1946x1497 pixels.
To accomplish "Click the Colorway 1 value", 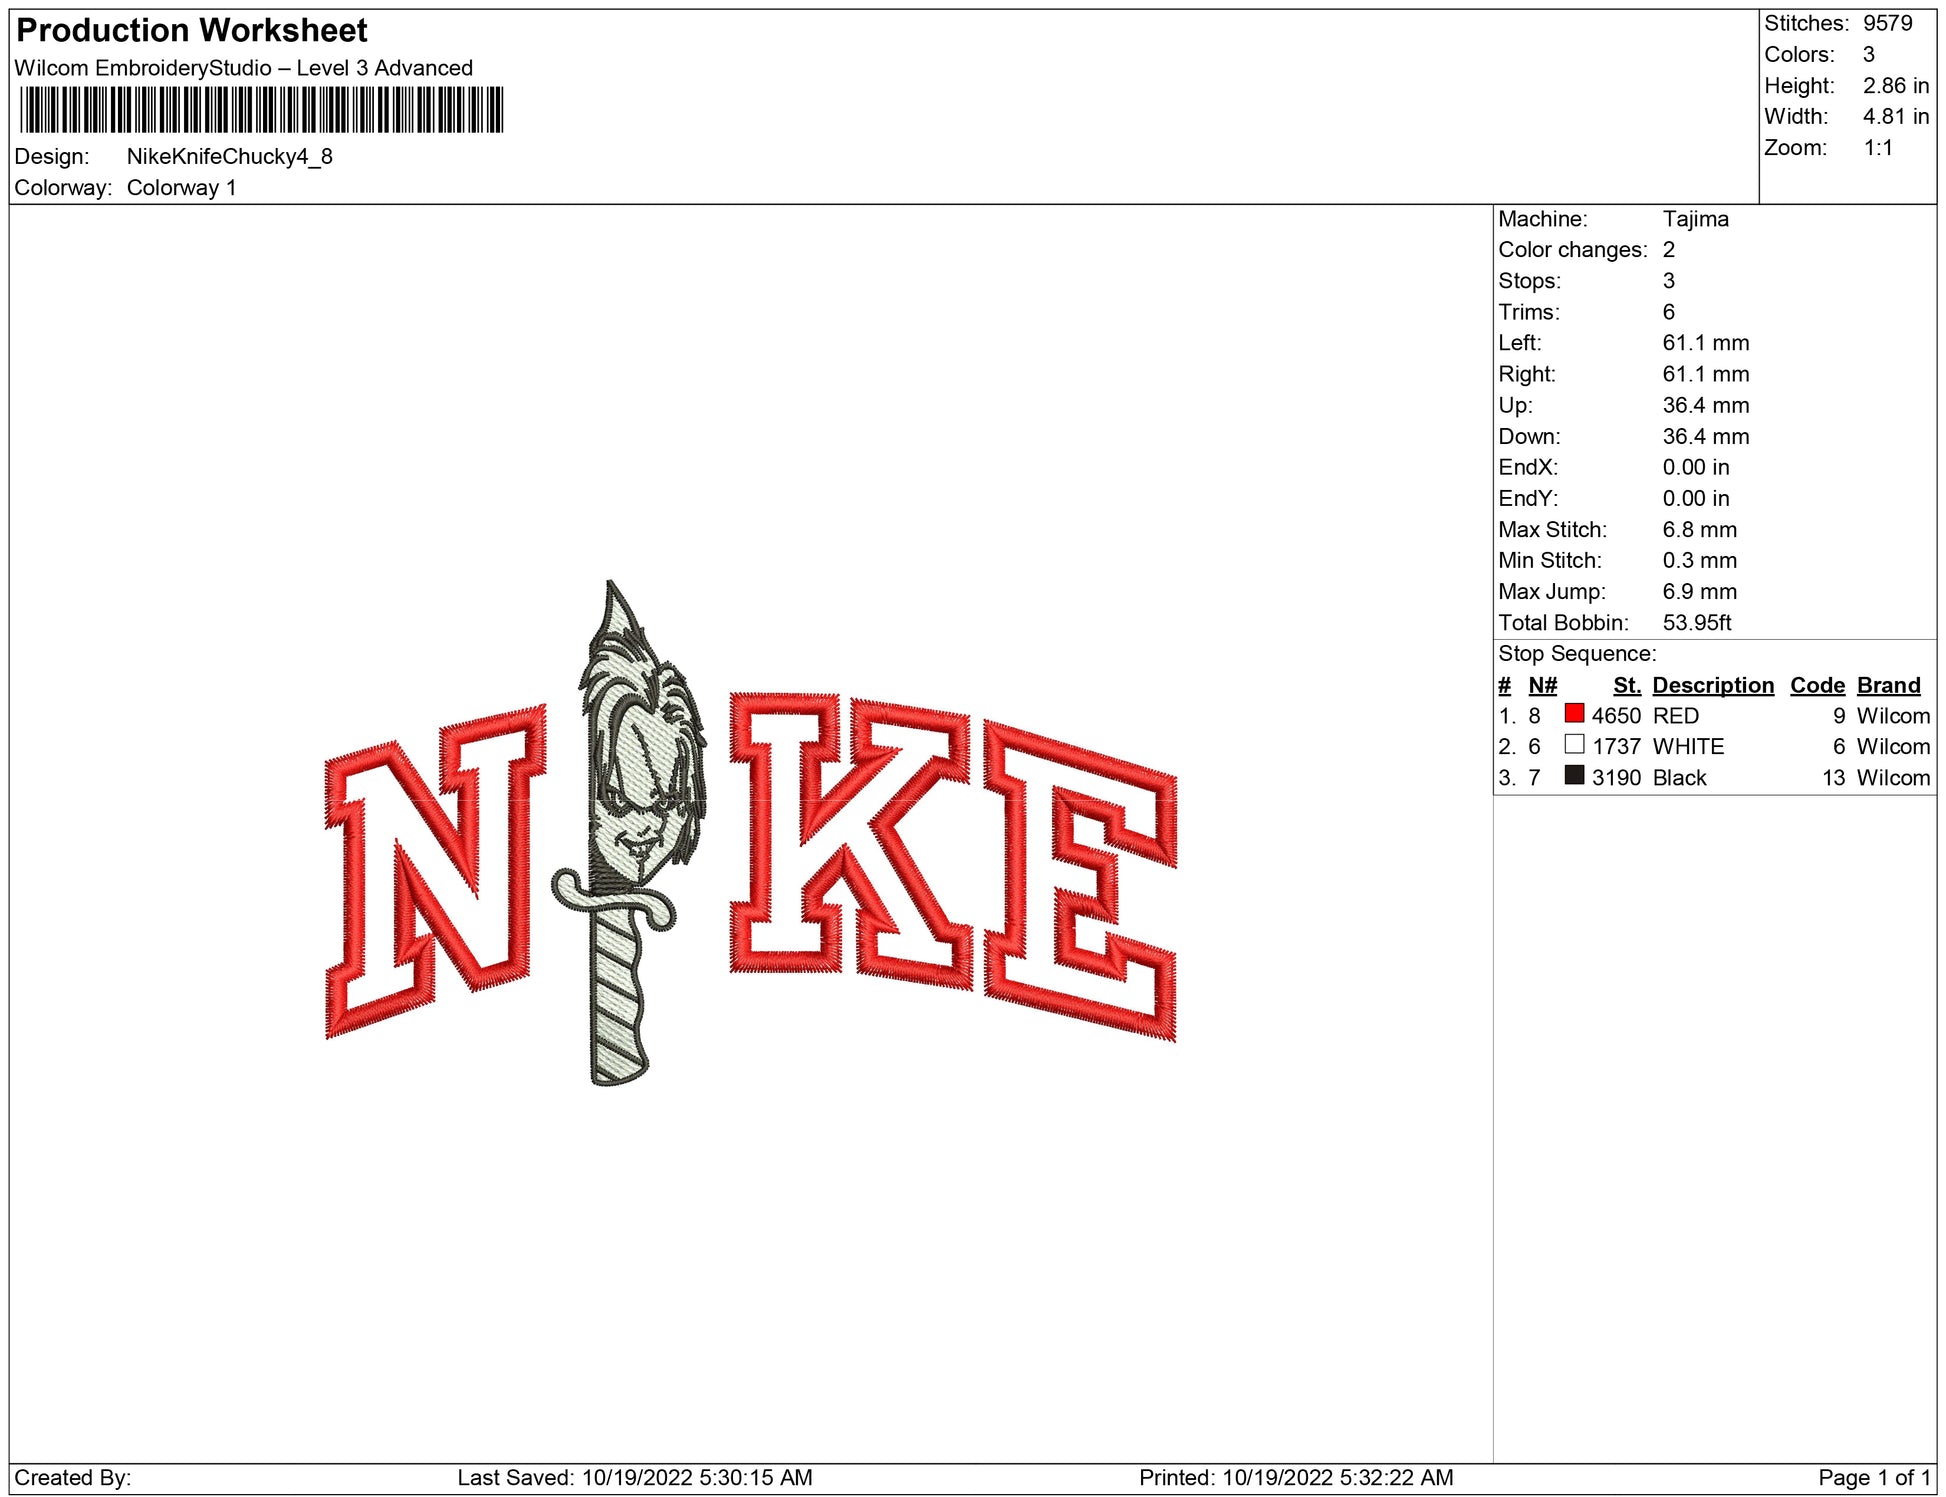I will click(181, 188).
